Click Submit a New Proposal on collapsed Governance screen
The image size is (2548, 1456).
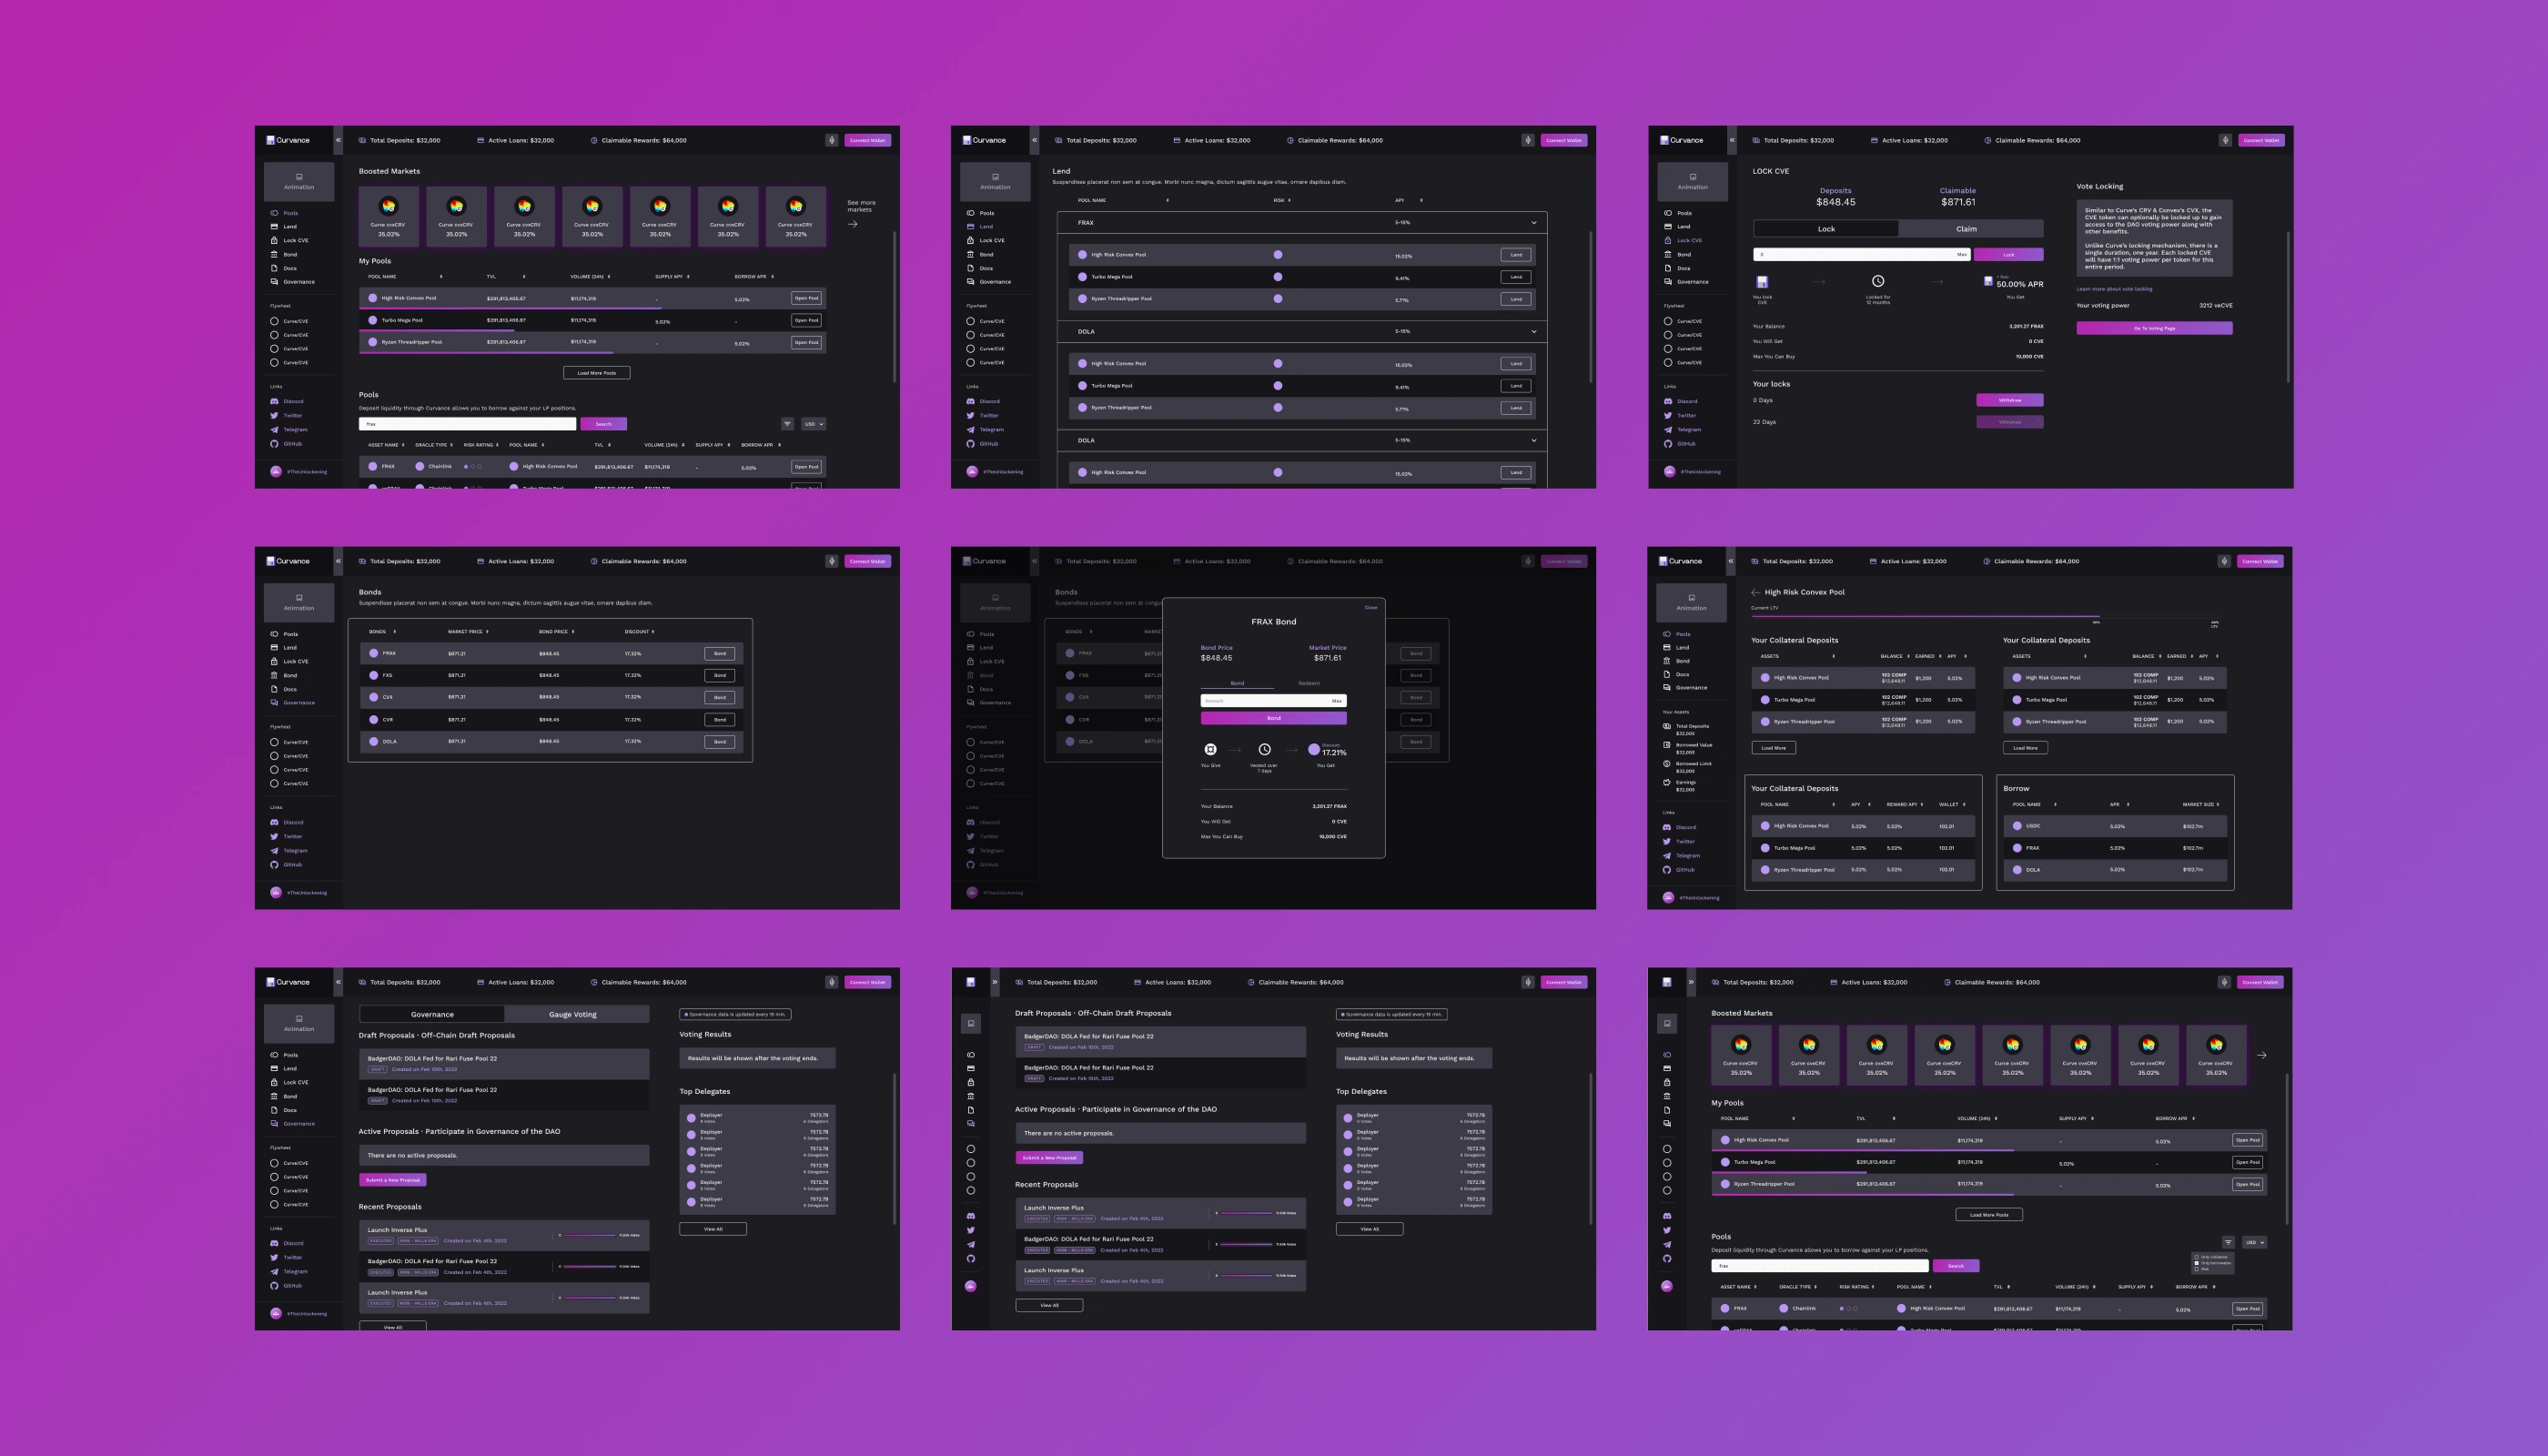coord(1049,1158)
